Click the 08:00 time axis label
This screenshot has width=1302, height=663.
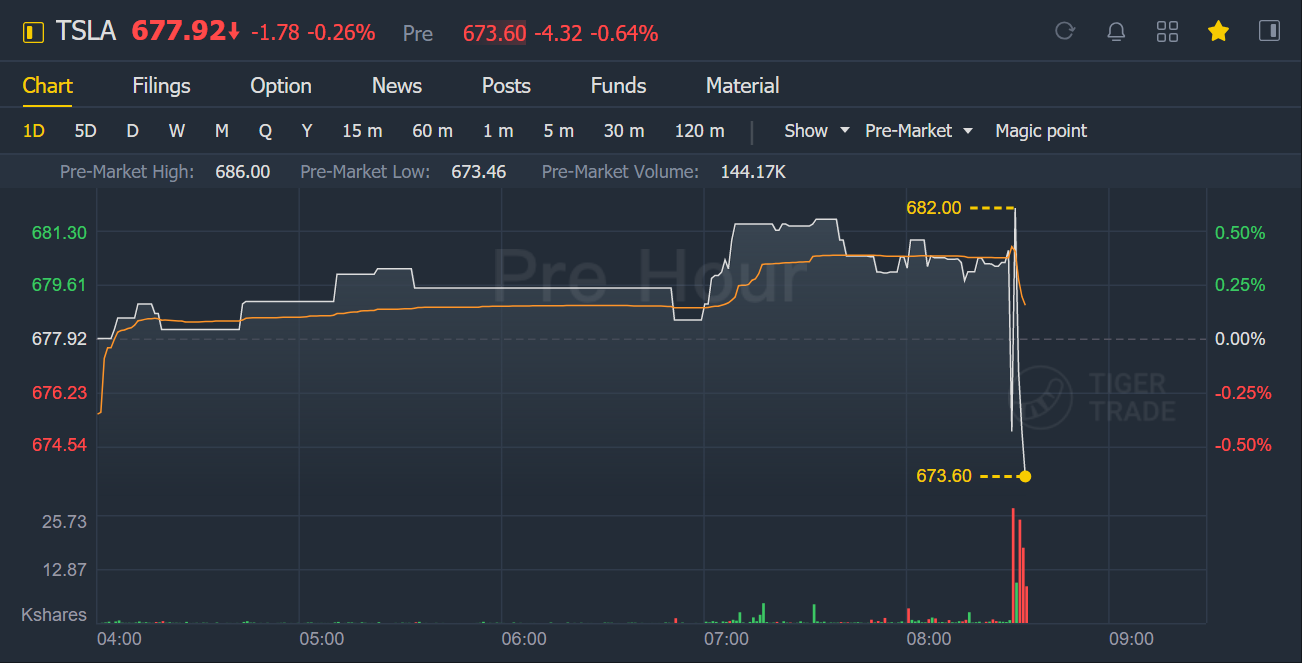[928, 638]
